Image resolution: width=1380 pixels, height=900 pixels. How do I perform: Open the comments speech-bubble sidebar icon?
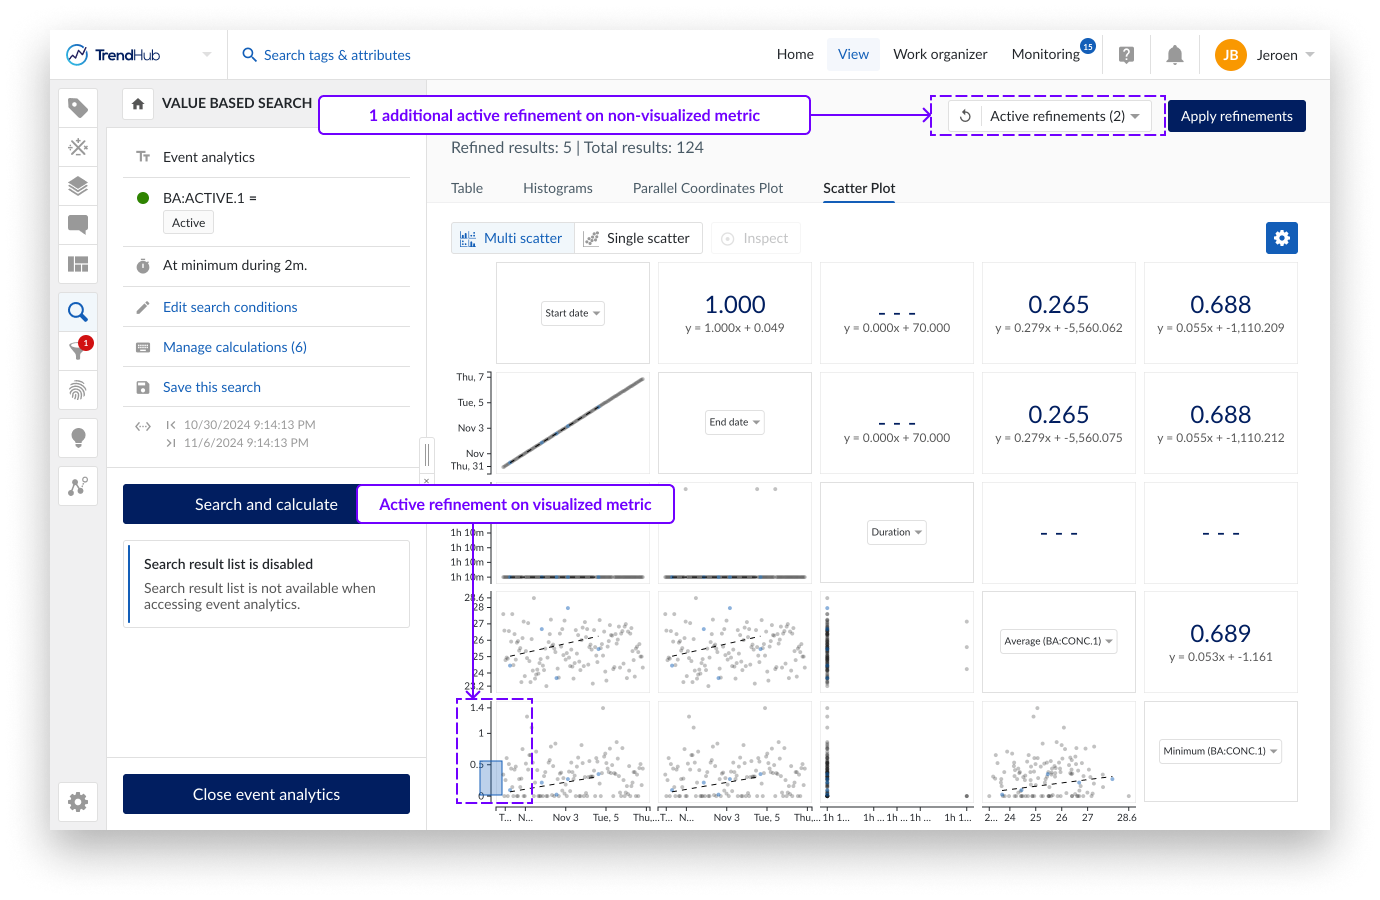[x=78, y=224]
